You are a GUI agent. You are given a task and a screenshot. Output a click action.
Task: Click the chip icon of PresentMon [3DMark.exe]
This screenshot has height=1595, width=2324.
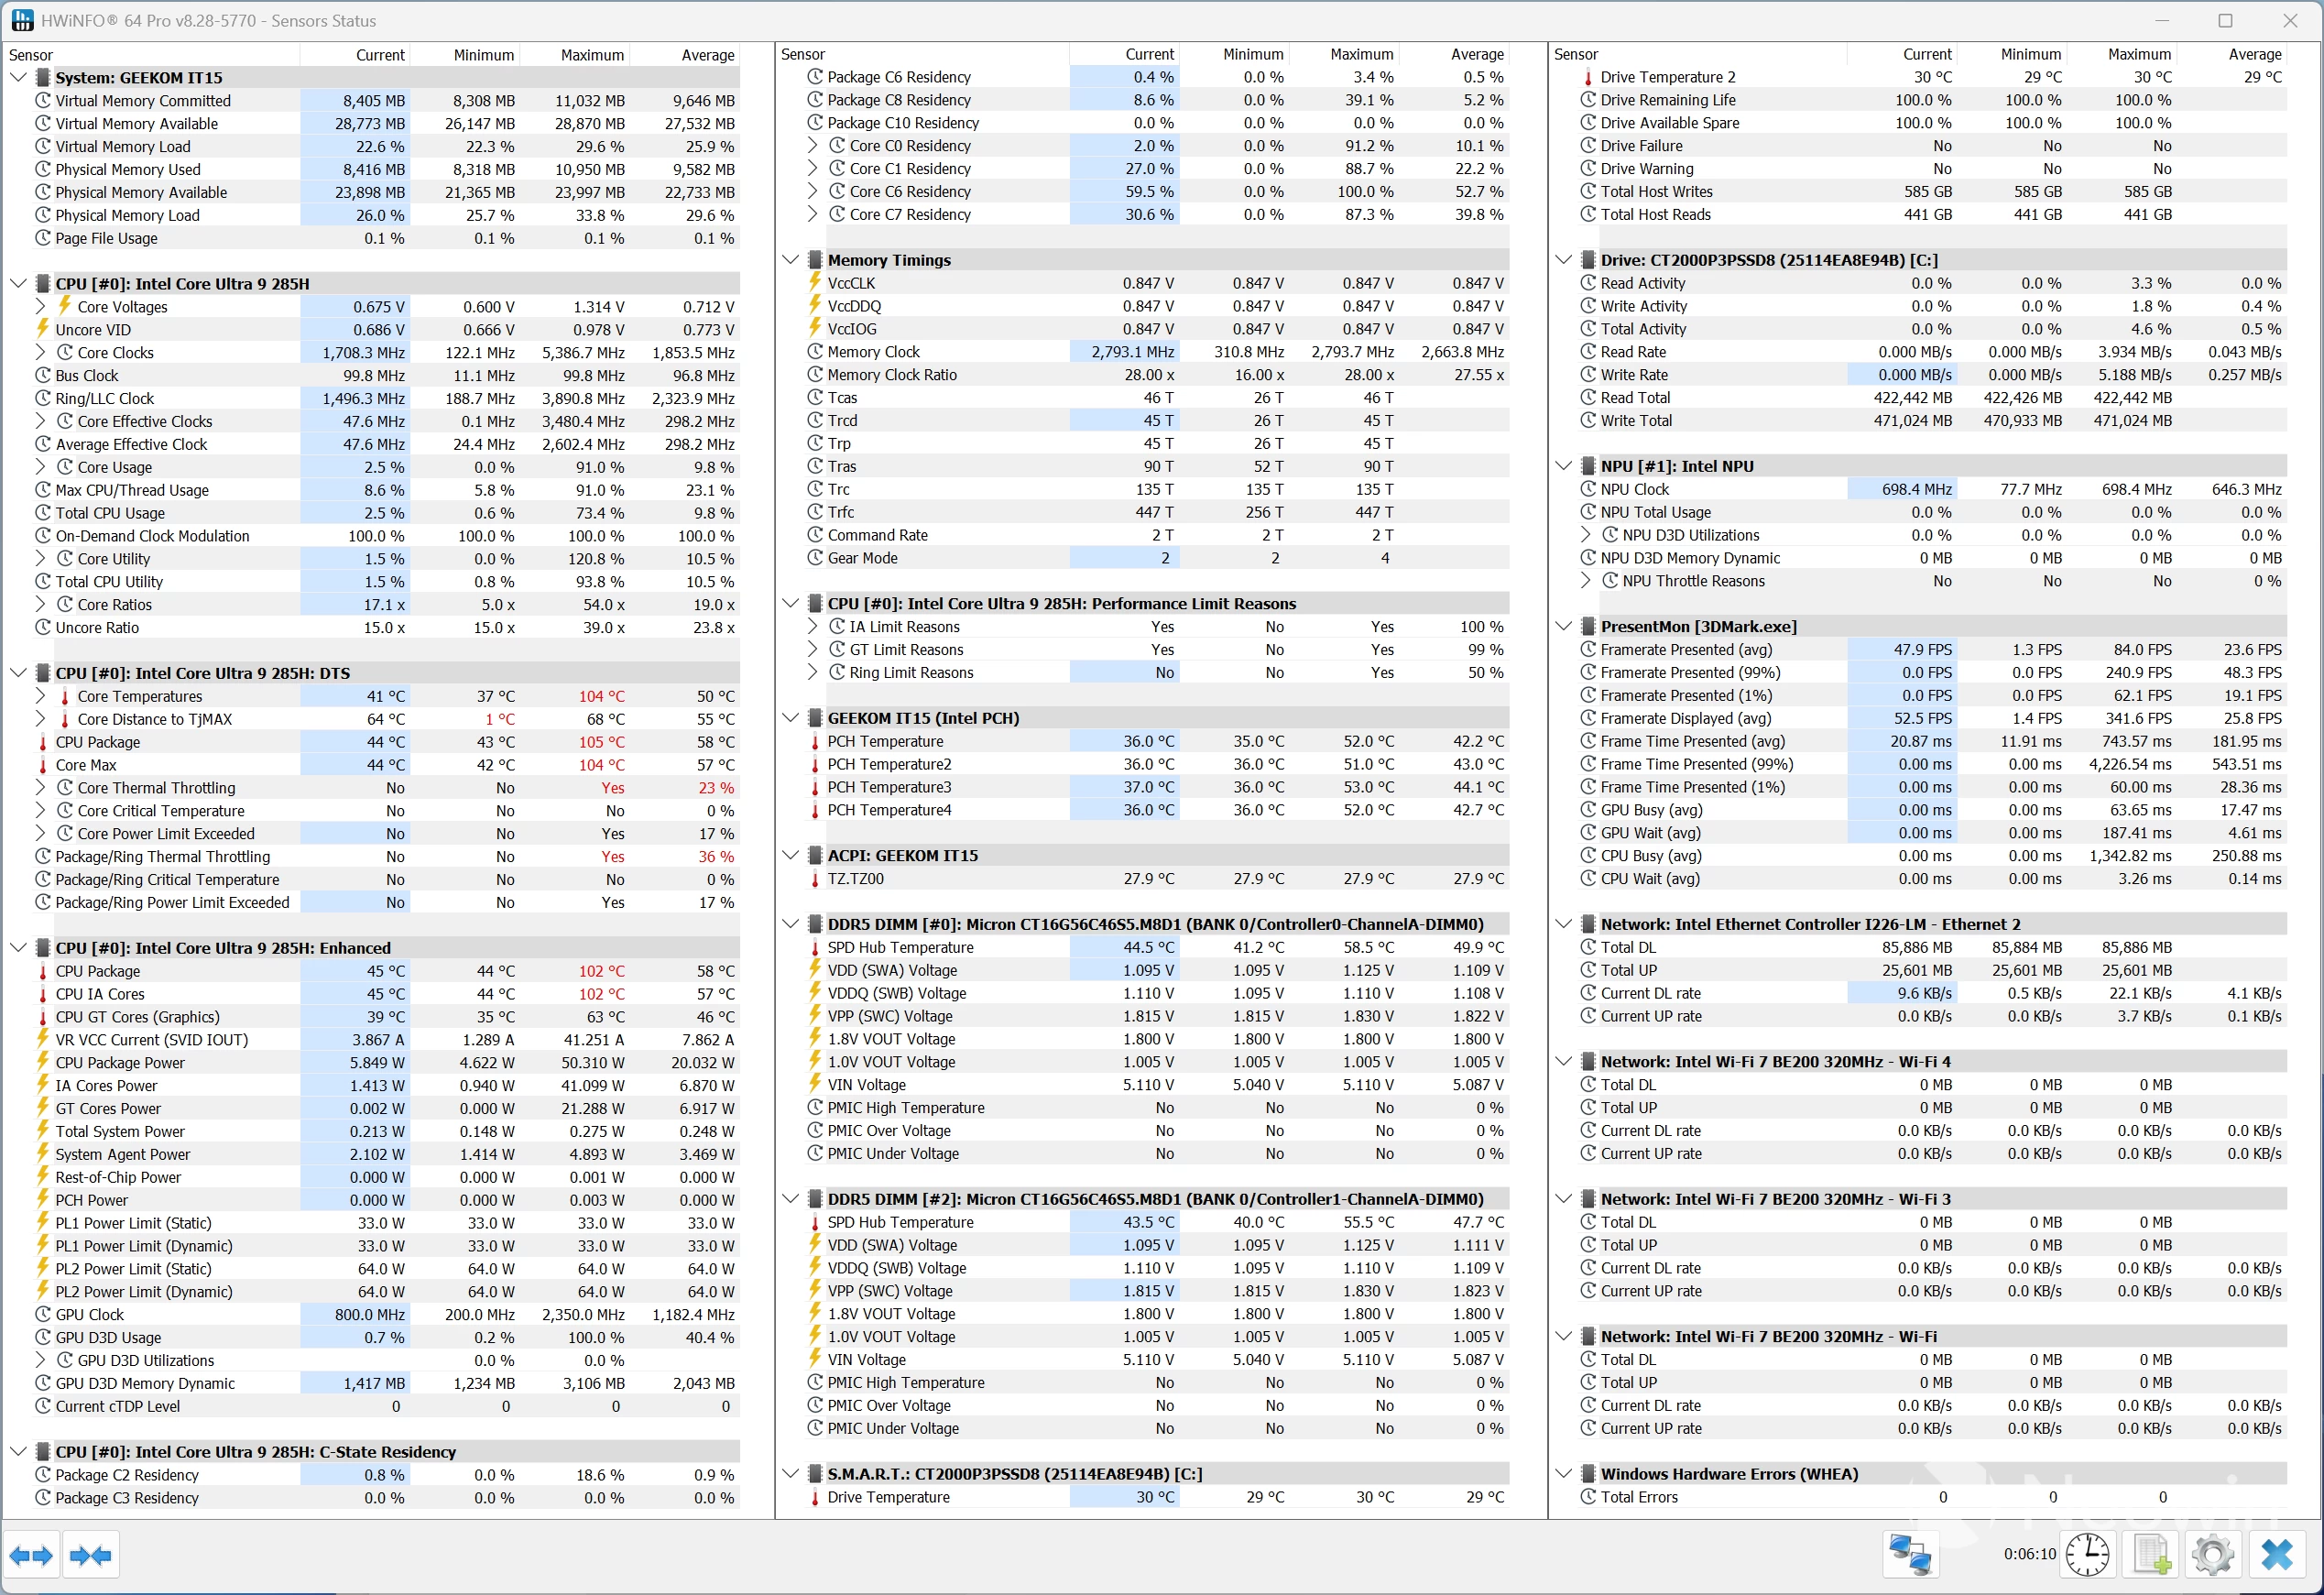tap(1588, 627)
